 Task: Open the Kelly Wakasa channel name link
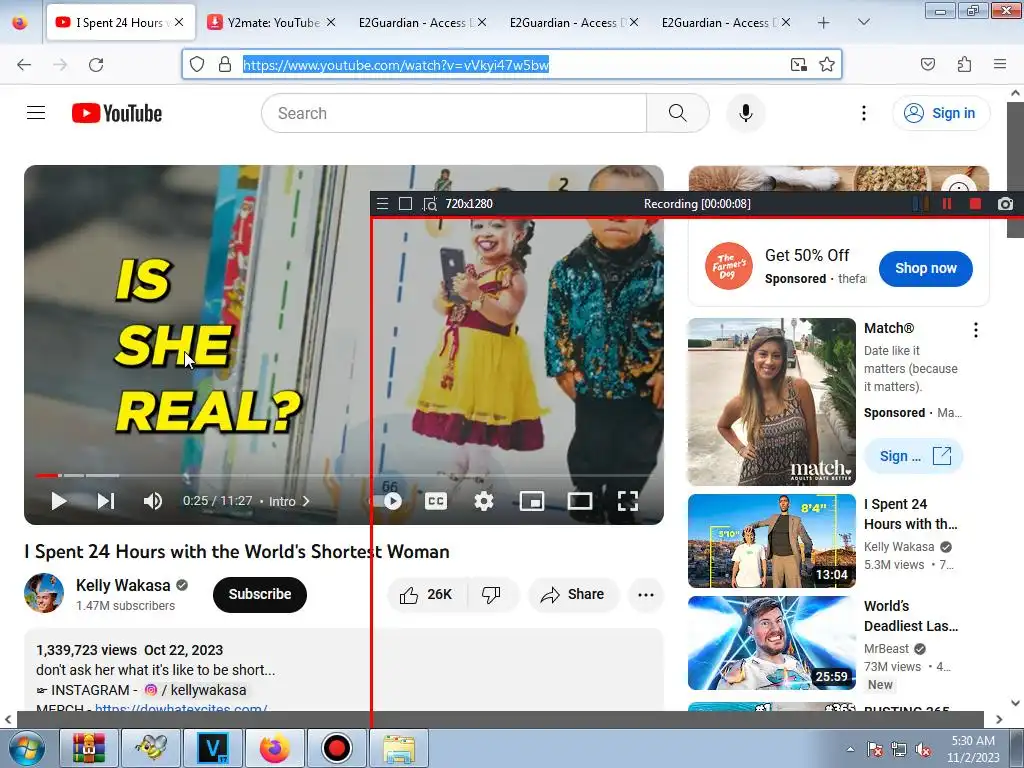point(123,585)
